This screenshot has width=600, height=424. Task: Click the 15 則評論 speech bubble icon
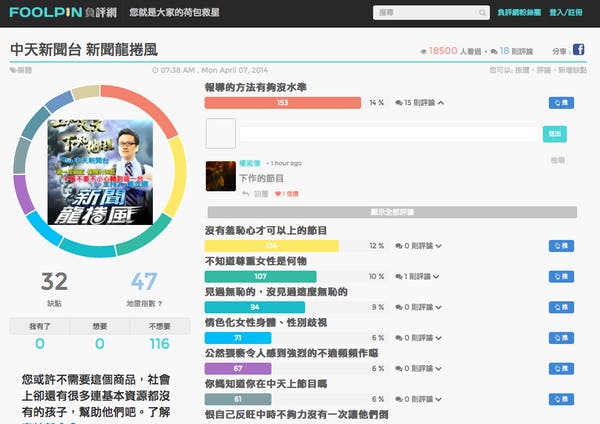(399, 103)
